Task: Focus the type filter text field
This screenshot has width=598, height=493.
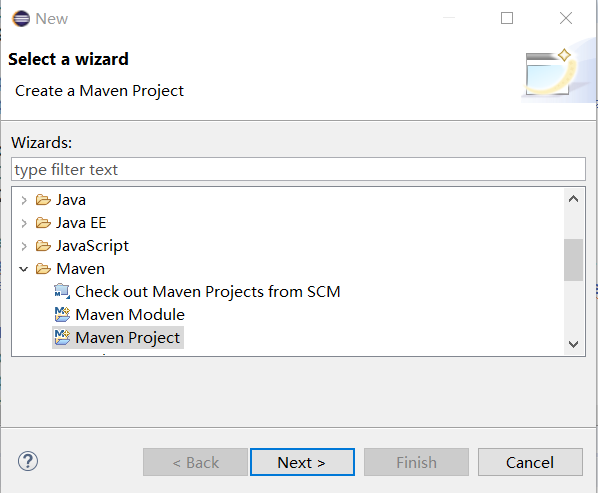Action: [x=298, y=169]
